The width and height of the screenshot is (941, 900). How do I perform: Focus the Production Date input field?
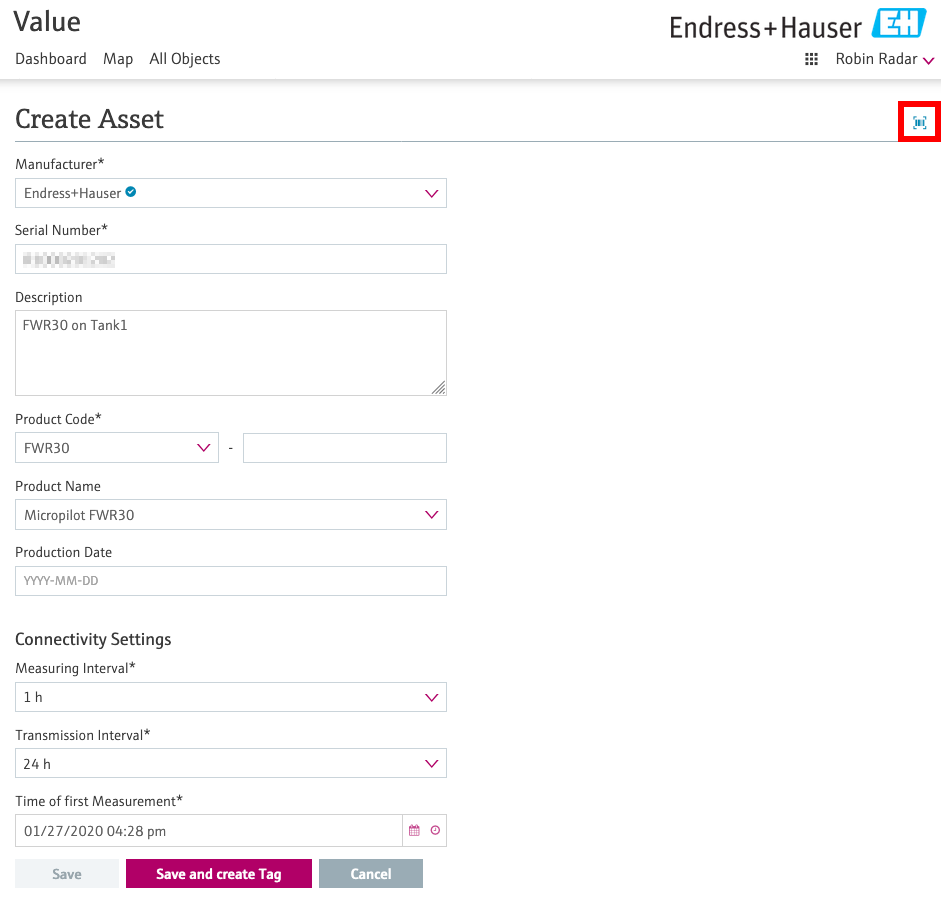point(231,581)
